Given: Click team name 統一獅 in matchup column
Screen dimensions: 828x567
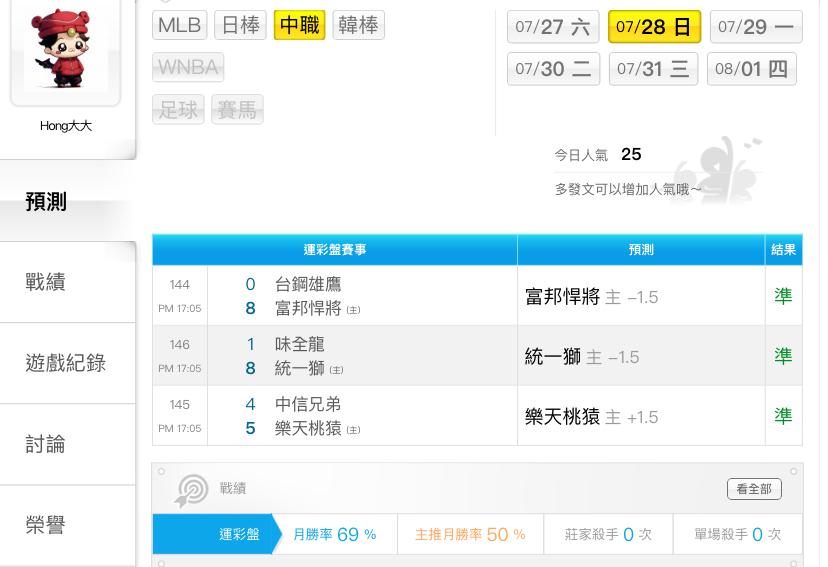Looking at the screenshot, I should pyautogui.click(x=299, y=368).
